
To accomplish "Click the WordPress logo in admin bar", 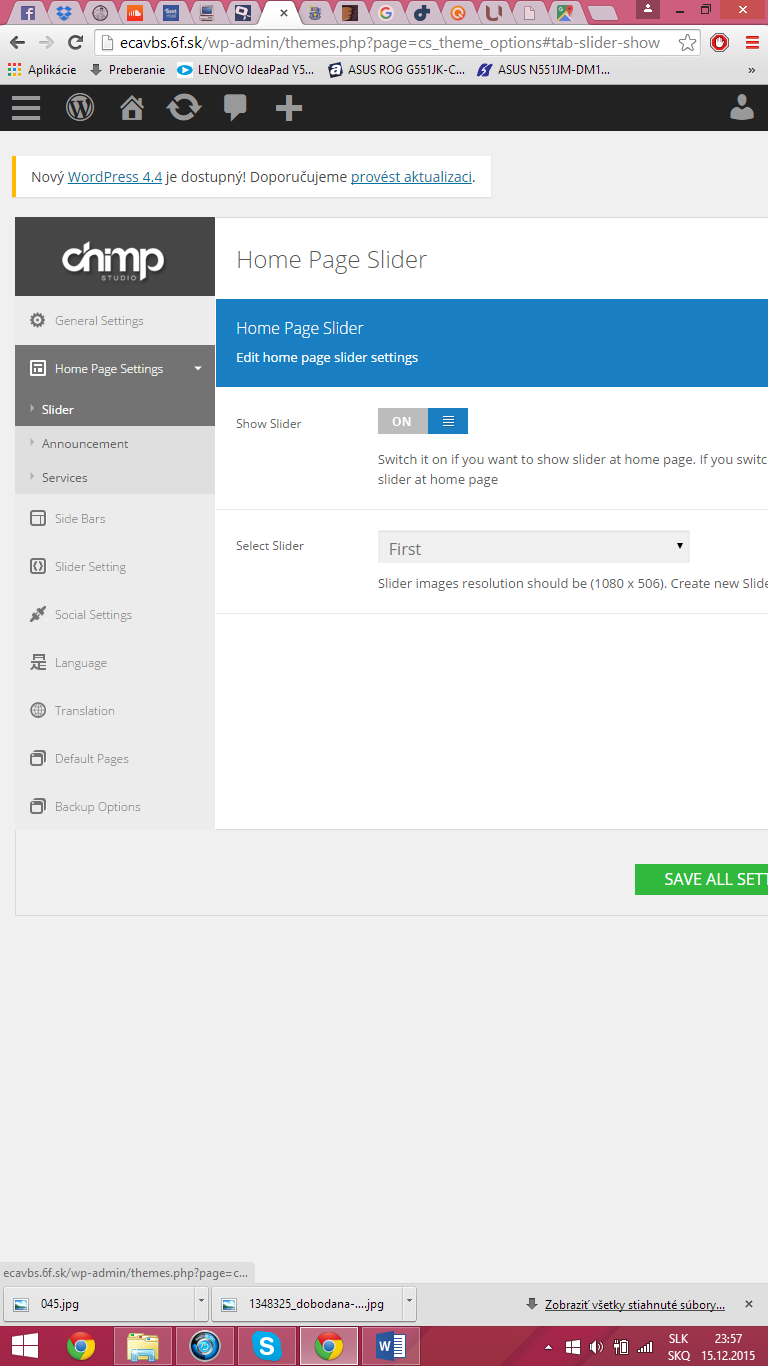I will (80, 108).
